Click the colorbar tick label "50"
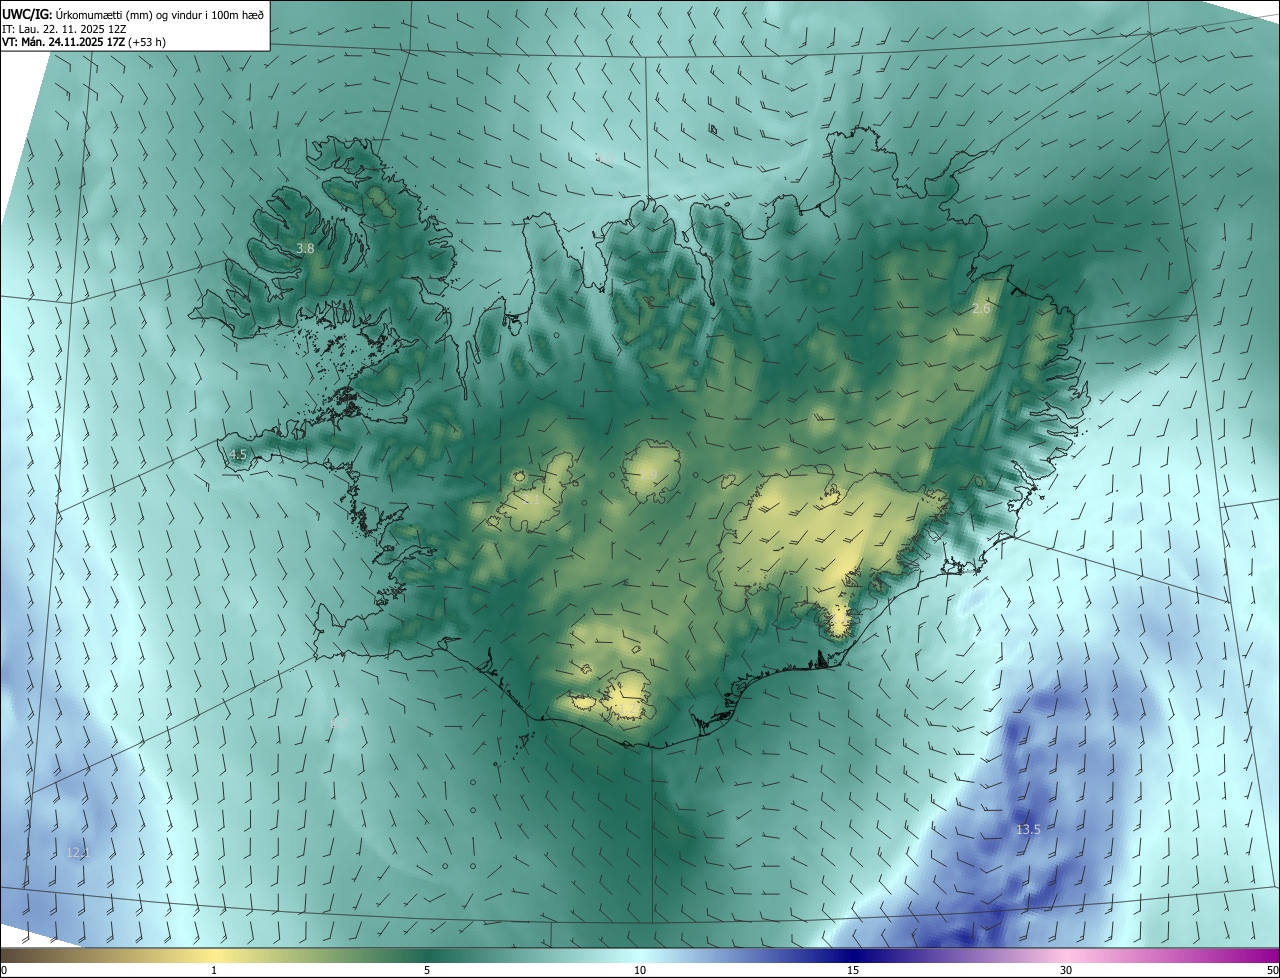Screen dimensions: 1280x978 (1272, 971)
